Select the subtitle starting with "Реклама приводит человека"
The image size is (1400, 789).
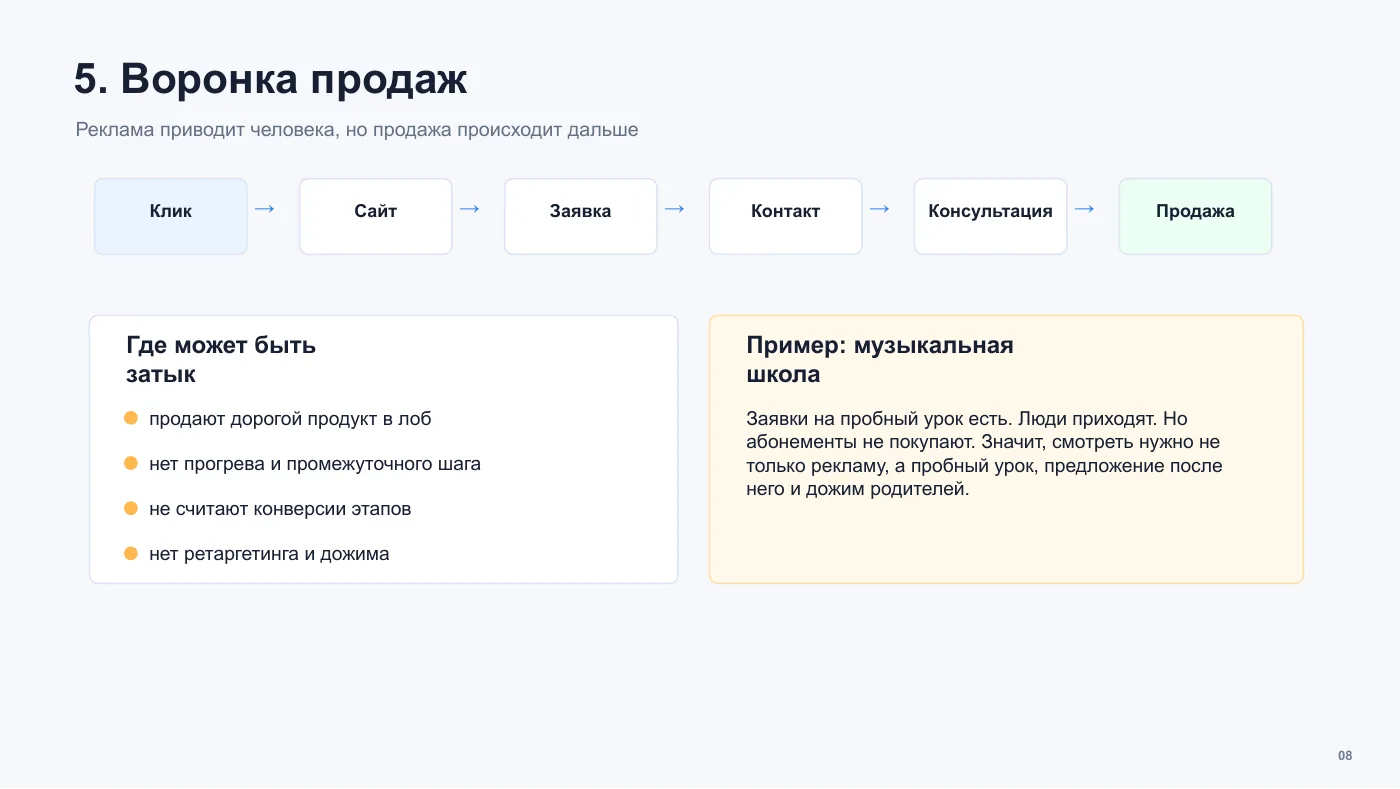(357, 130)
